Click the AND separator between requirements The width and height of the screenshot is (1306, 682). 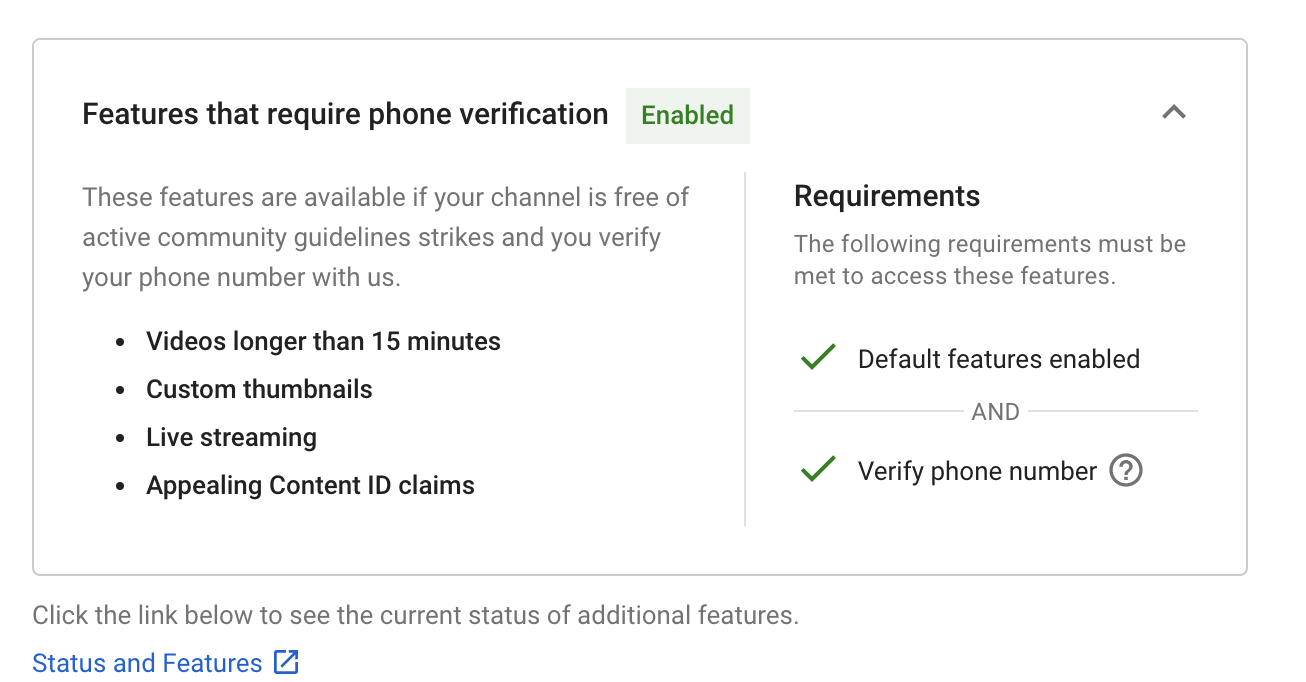995,412
